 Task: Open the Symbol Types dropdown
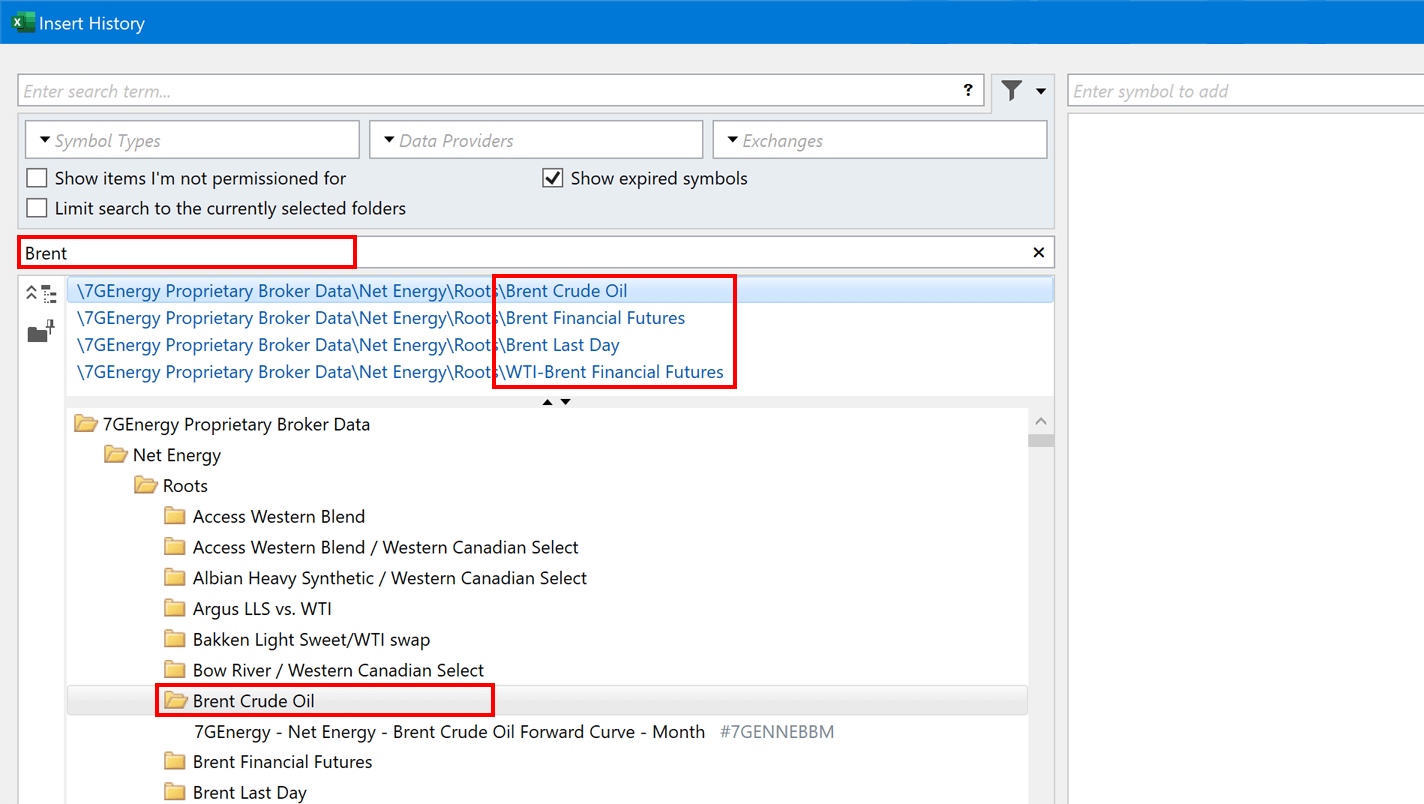point(192,140)
